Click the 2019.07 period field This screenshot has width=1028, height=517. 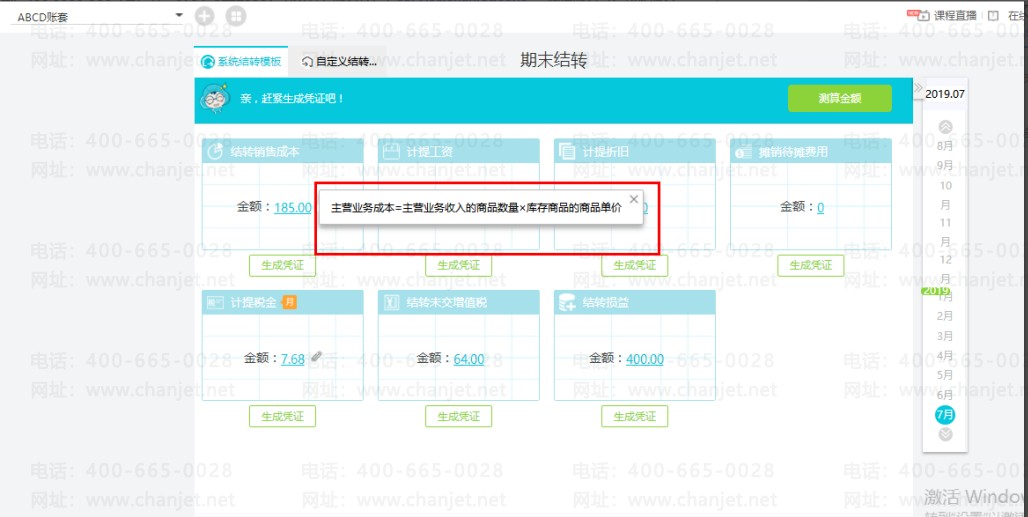pos(945,94)
